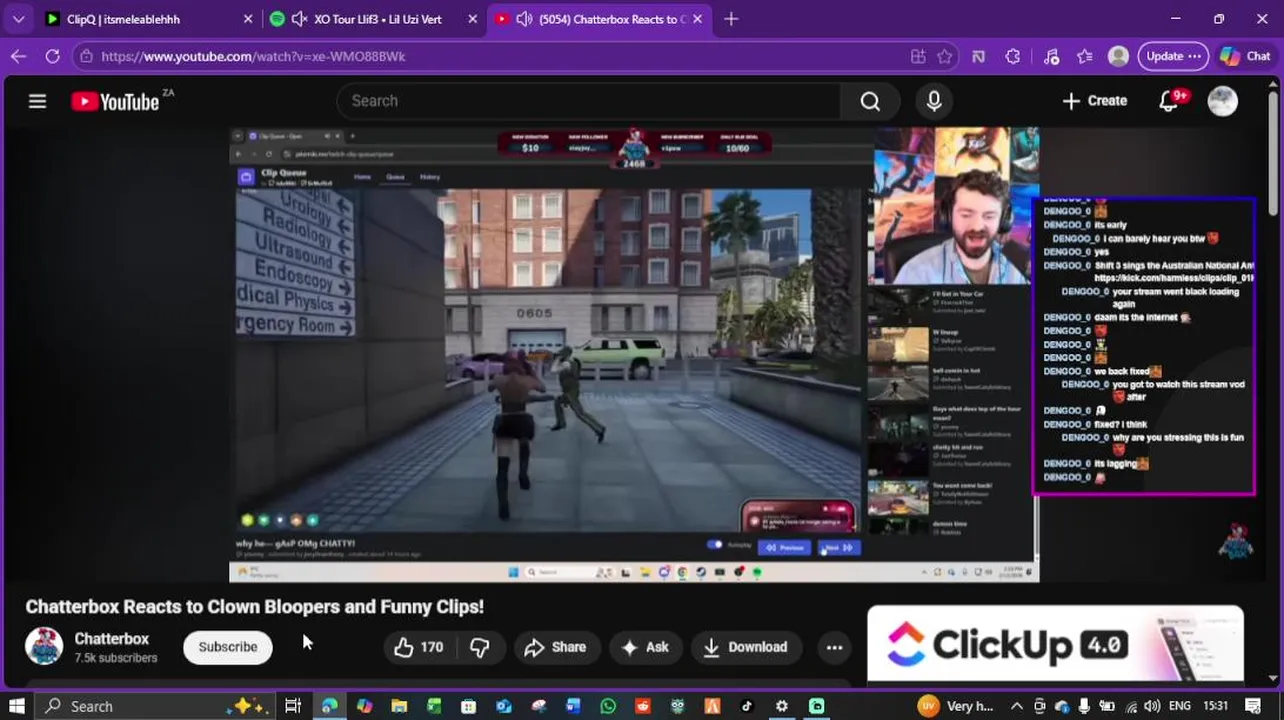Open the tab search dropdown arrow

tap(18, 19)
